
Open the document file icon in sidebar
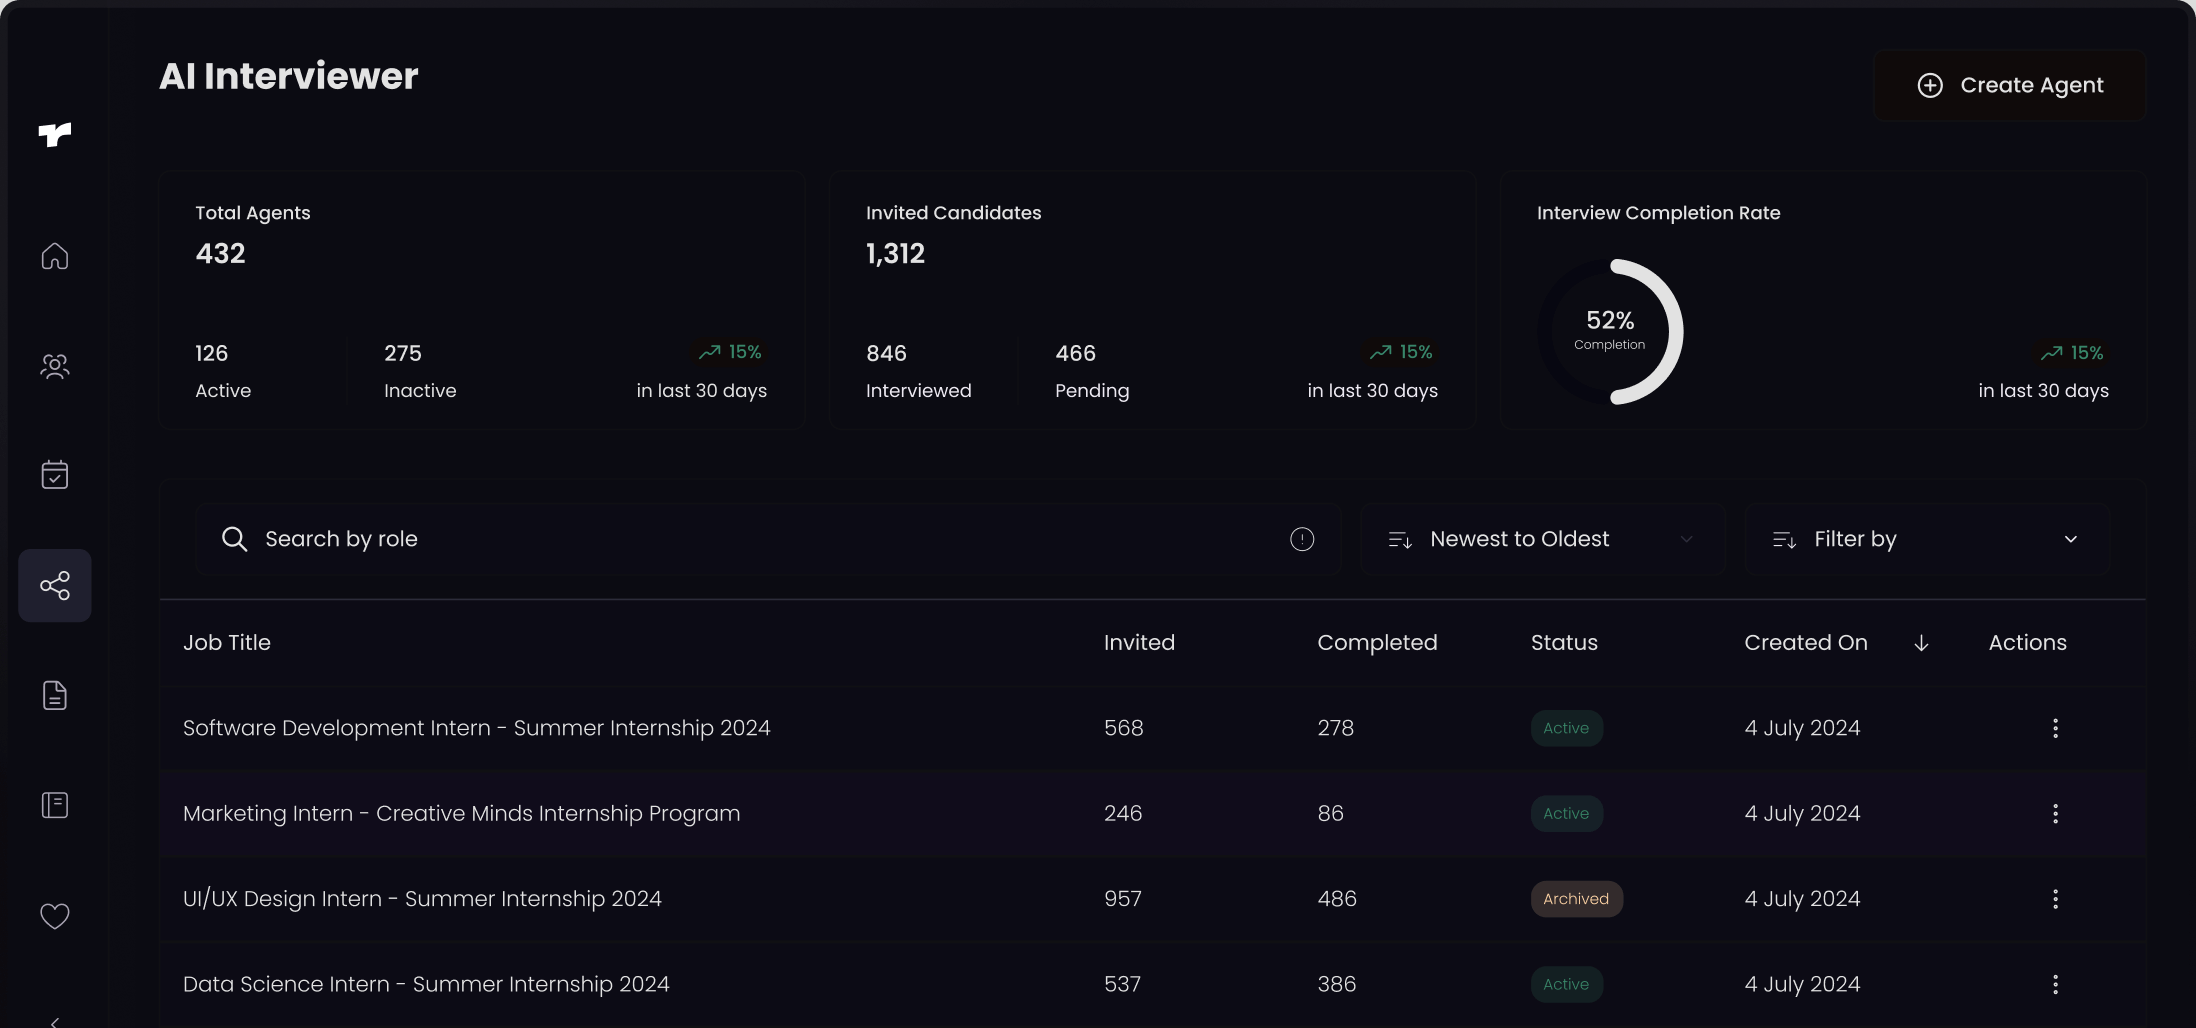55,696
